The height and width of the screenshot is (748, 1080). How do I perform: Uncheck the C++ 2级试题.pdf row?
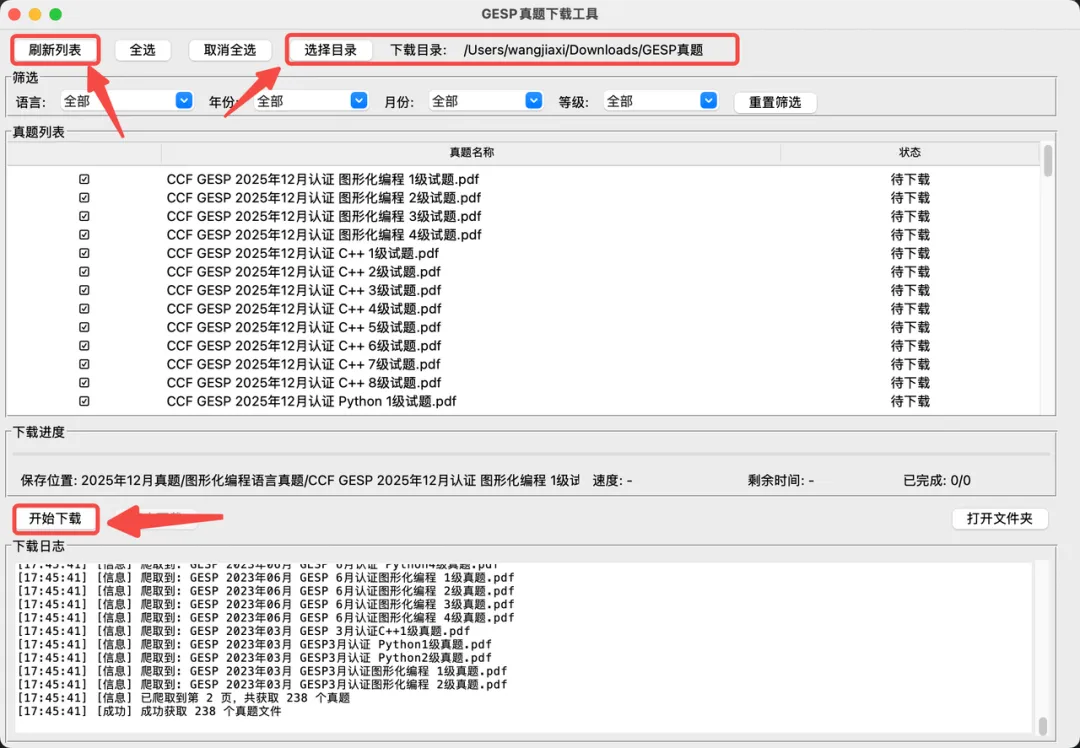[84, 271]
